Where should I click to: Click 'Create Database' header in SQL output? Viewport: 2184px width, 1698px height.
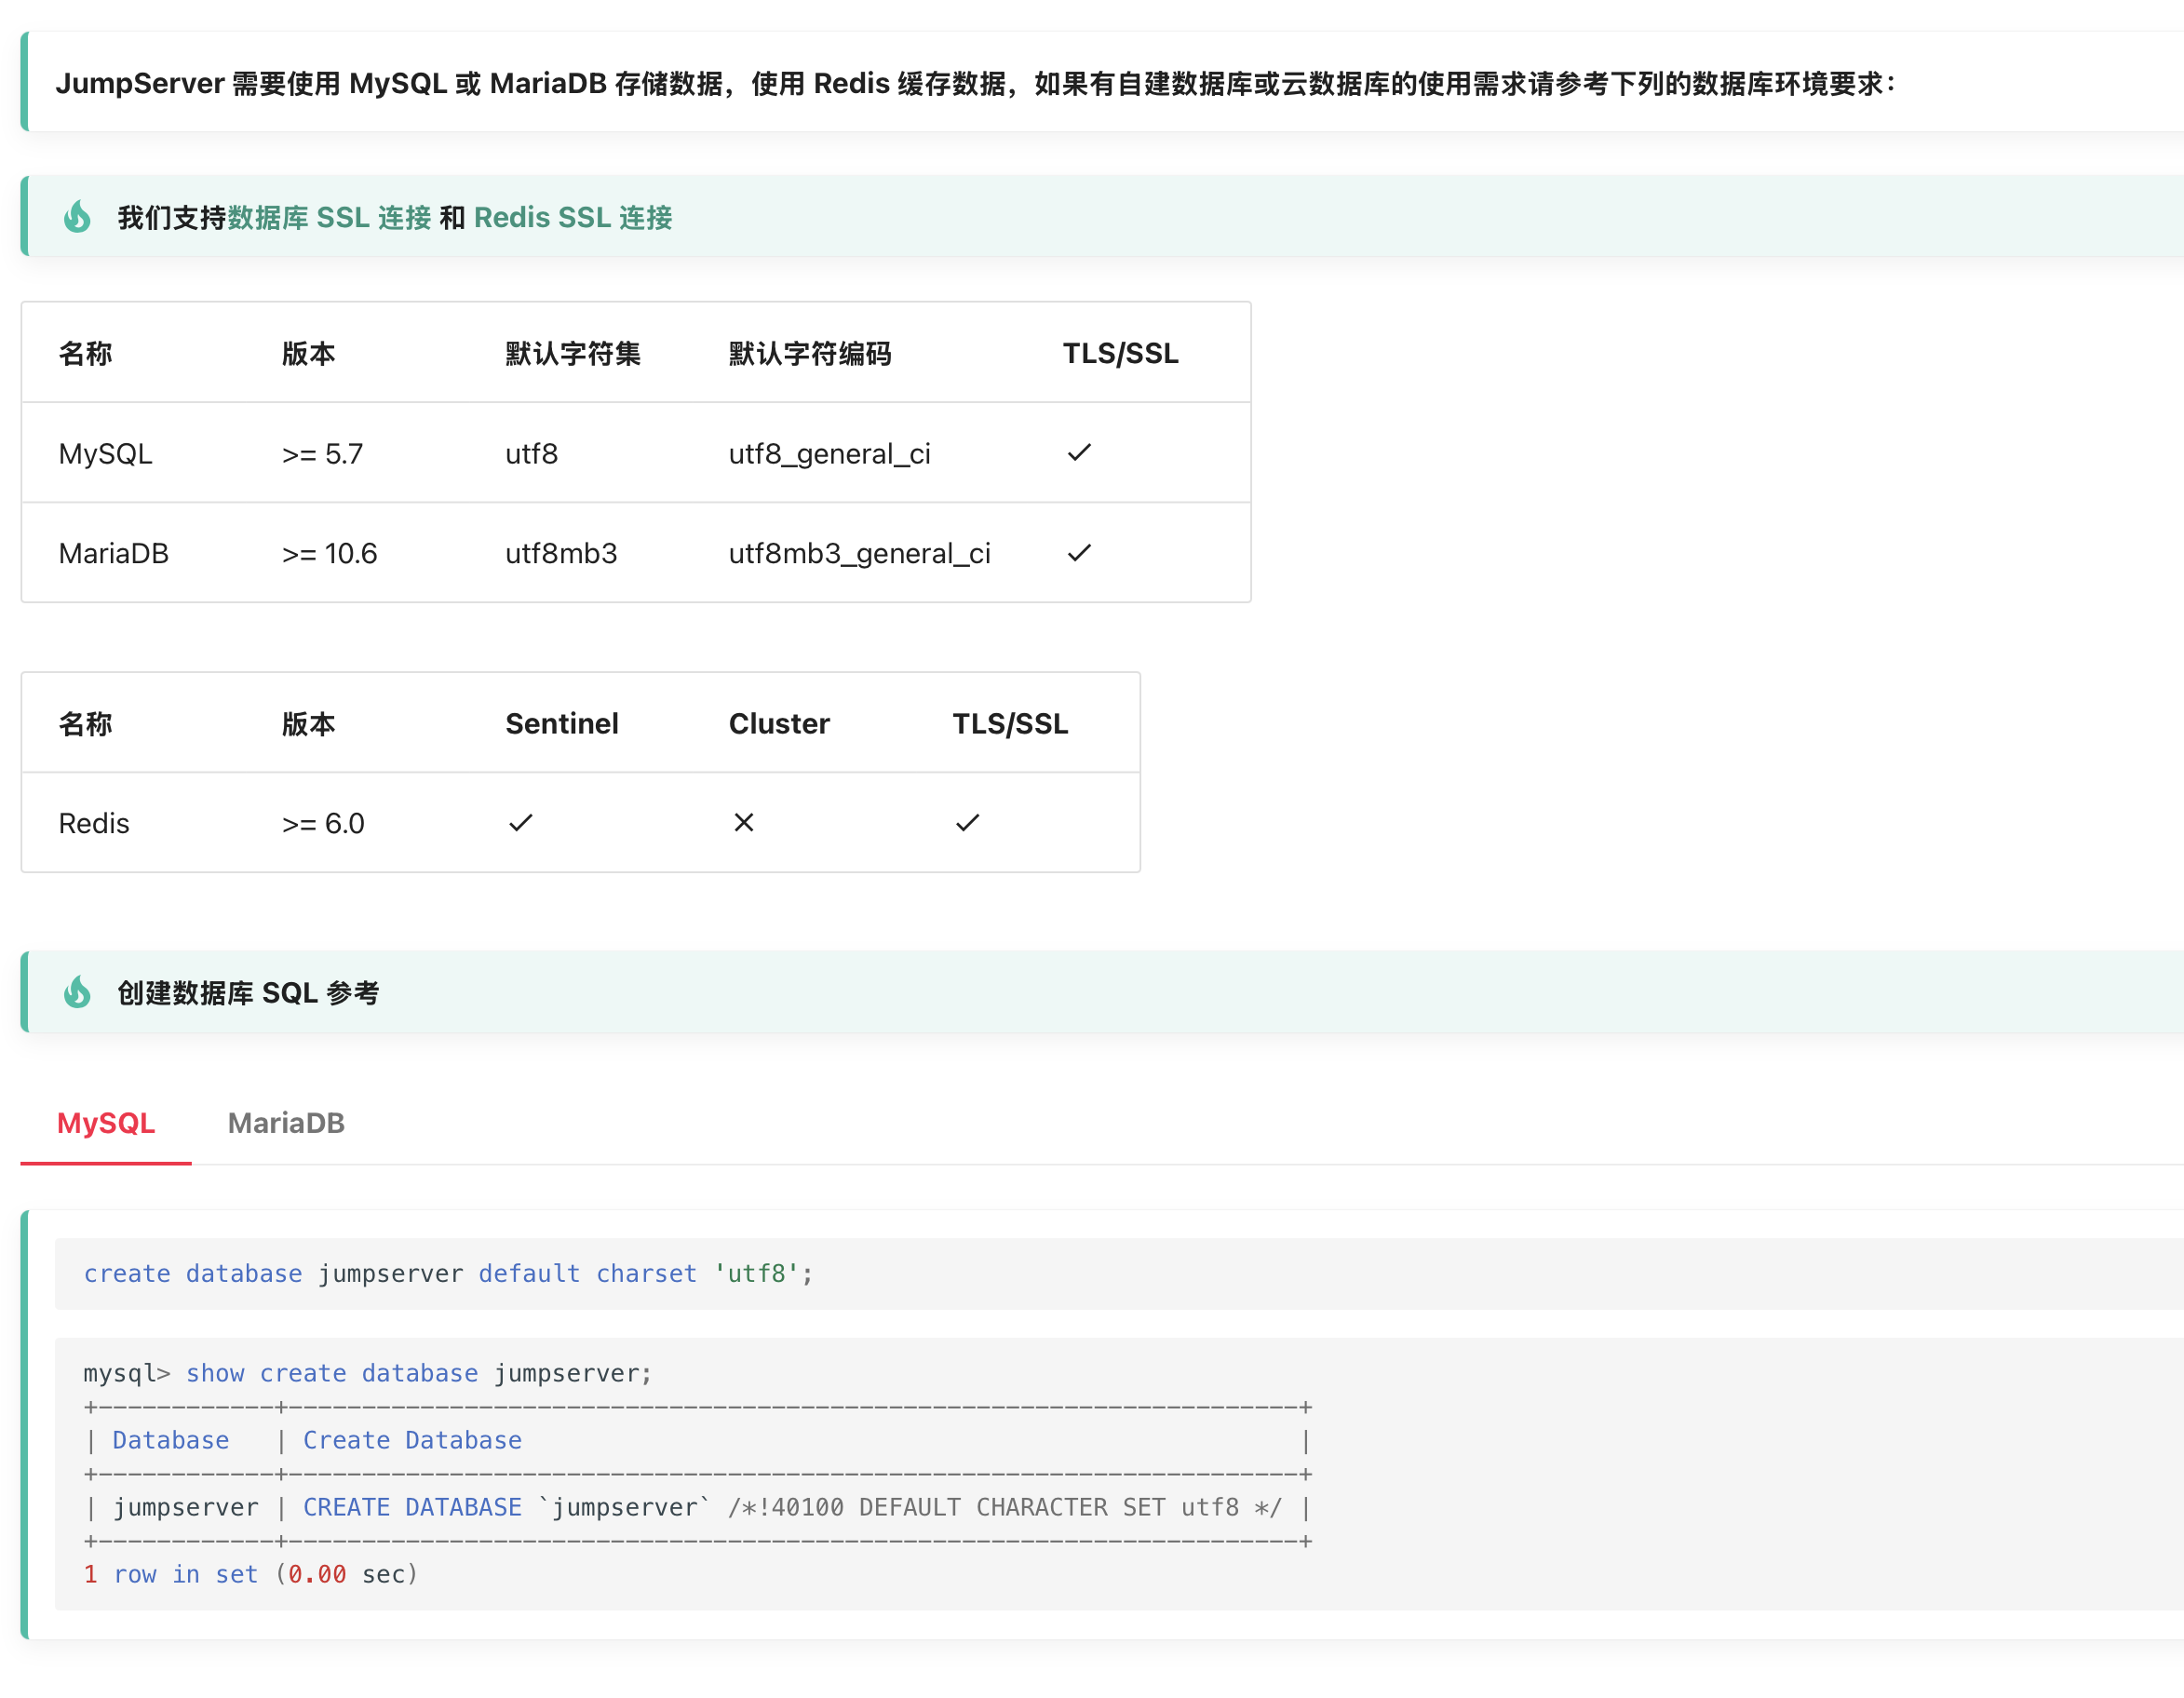pos(412,1440)
